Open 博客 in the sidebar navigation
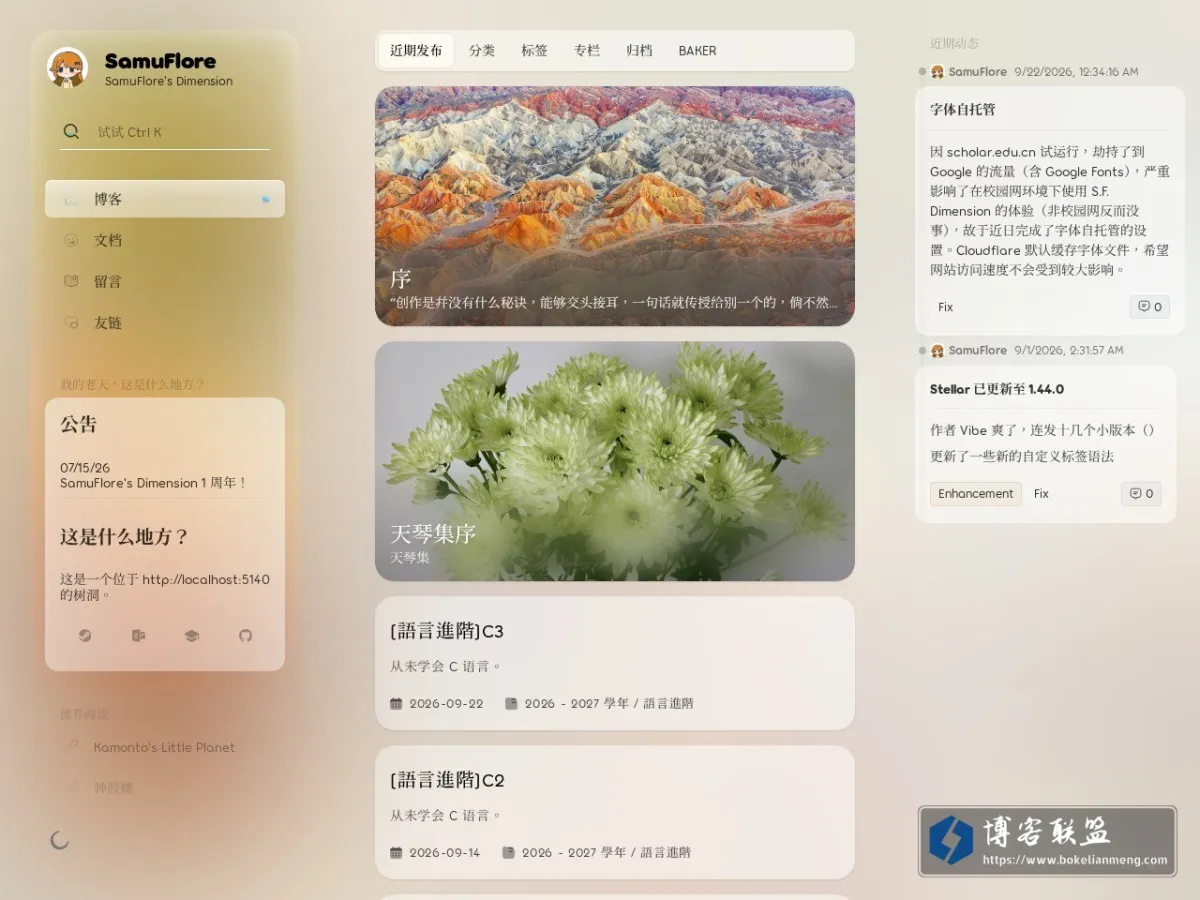 coord(165,199)
